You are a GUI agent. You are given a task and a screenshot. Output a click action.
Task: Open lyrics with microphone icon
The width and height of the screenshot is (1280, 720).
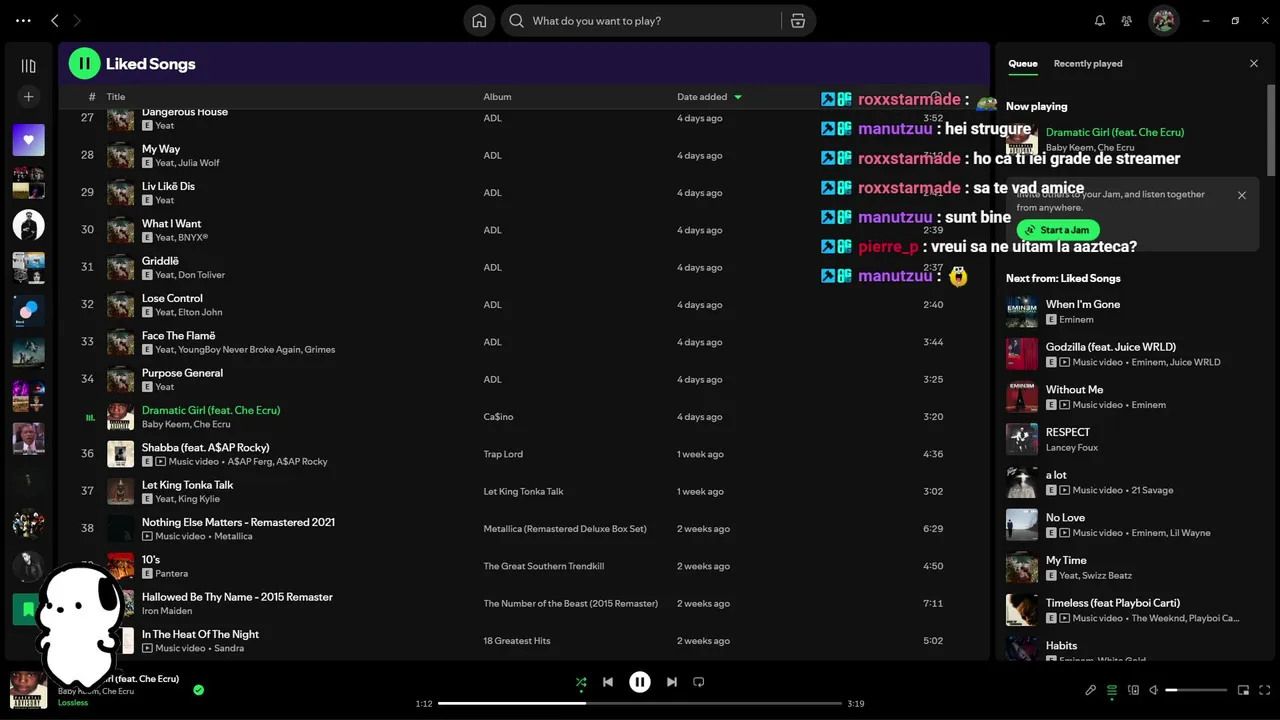pyautogui.click(x=1091, y=690)
